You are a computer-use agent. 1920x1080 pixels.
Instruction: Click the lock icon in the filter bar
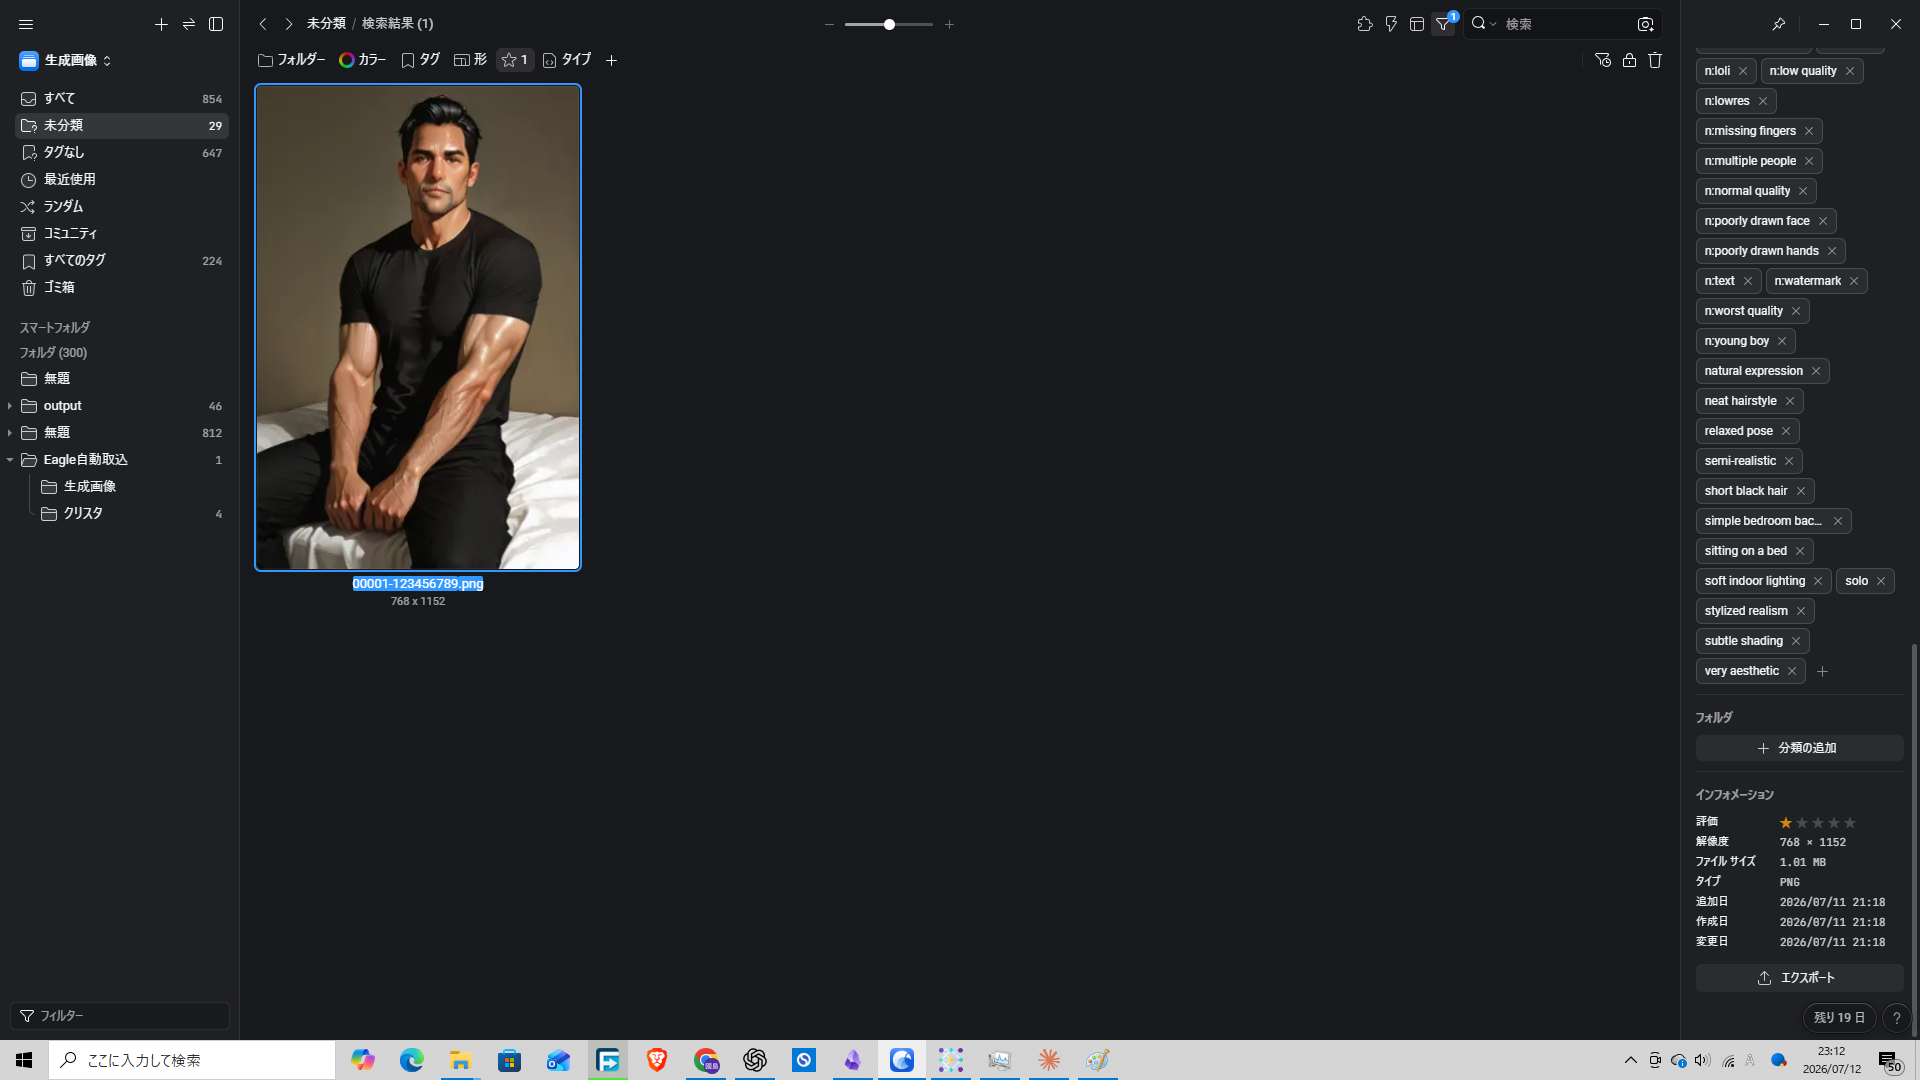click(x=1629, y=60)
